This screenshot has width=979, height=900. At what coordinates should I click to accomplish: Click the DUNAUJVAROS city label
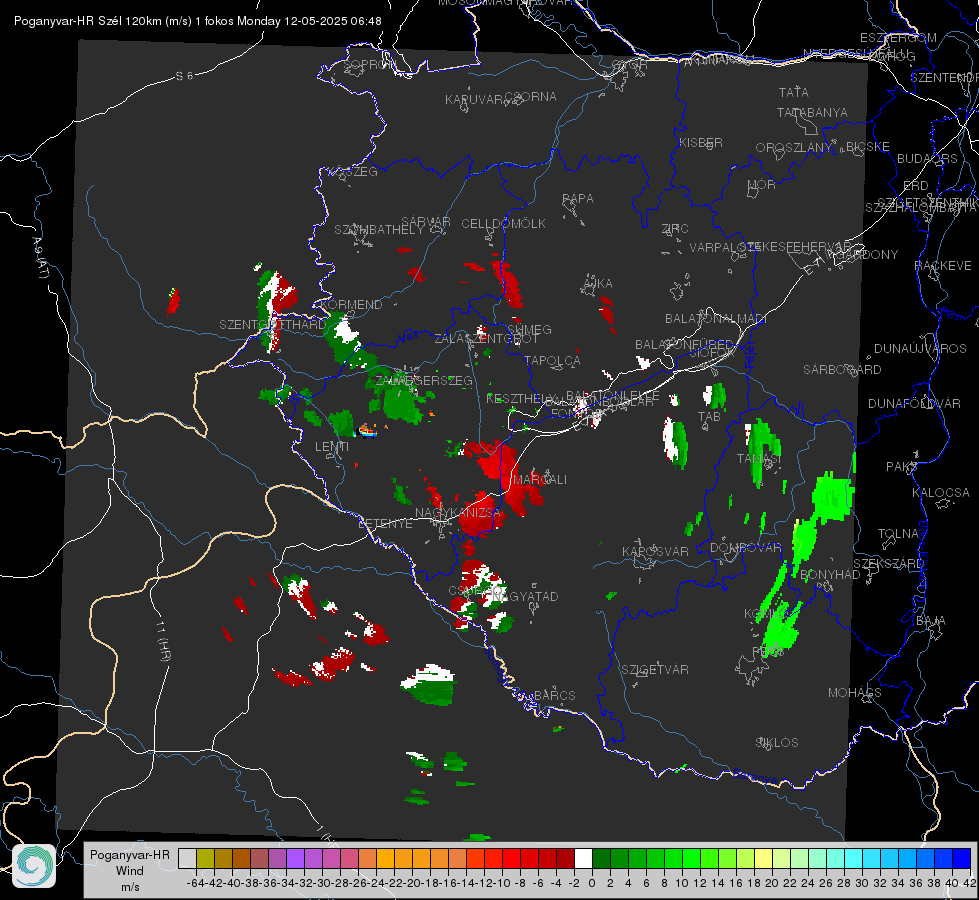[x=920, y=349]
